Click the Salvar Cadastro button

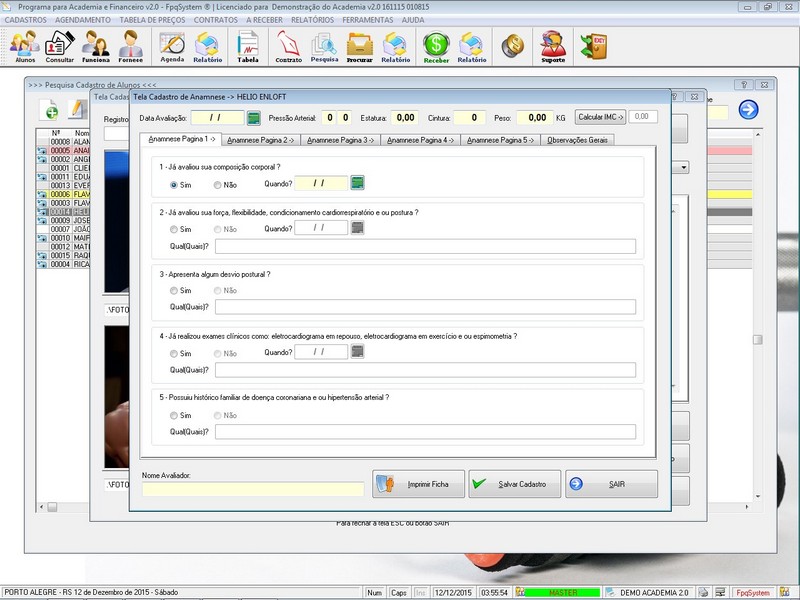(x=515, y=484)
